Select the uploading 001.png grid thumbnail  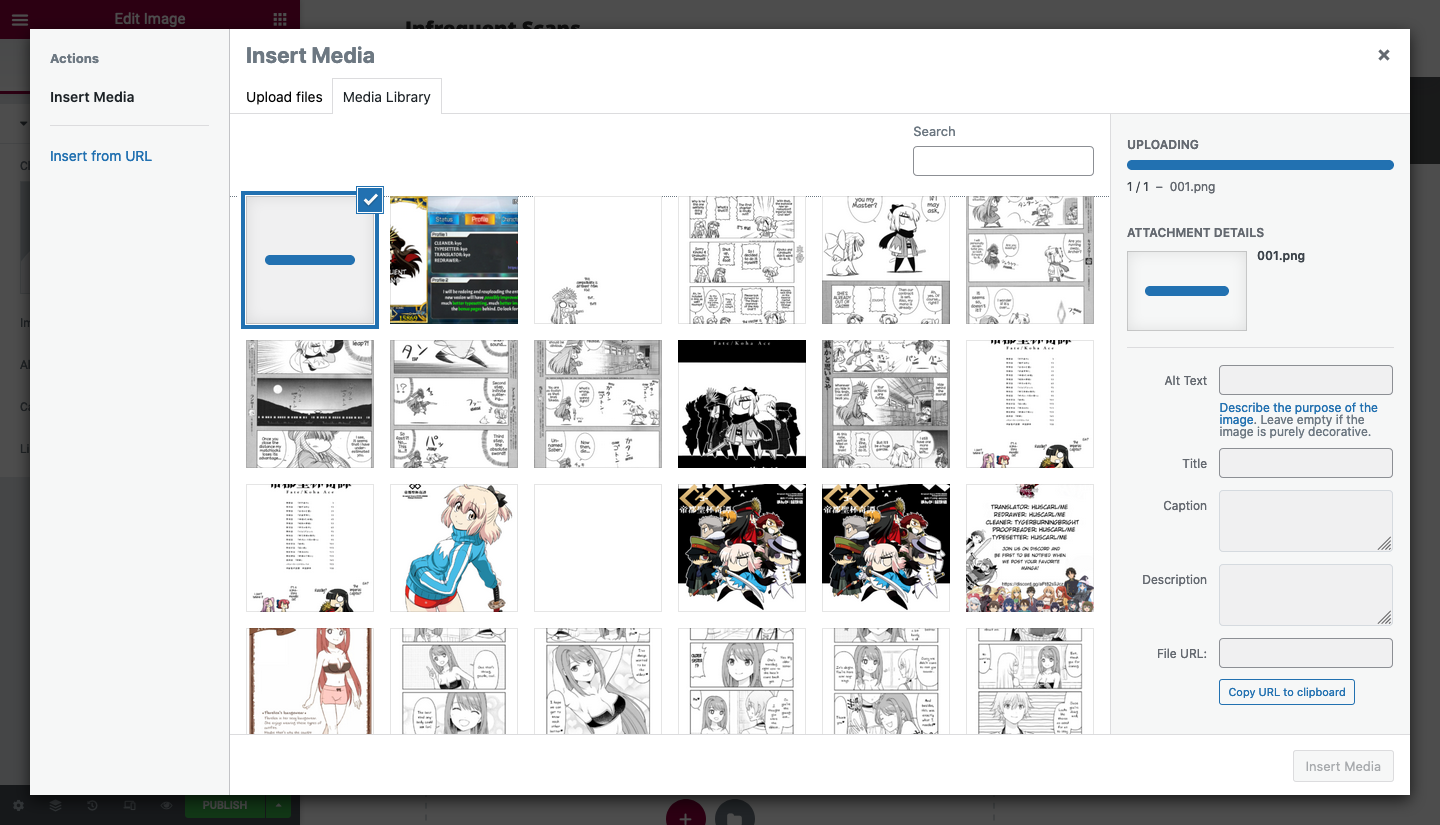310,260
